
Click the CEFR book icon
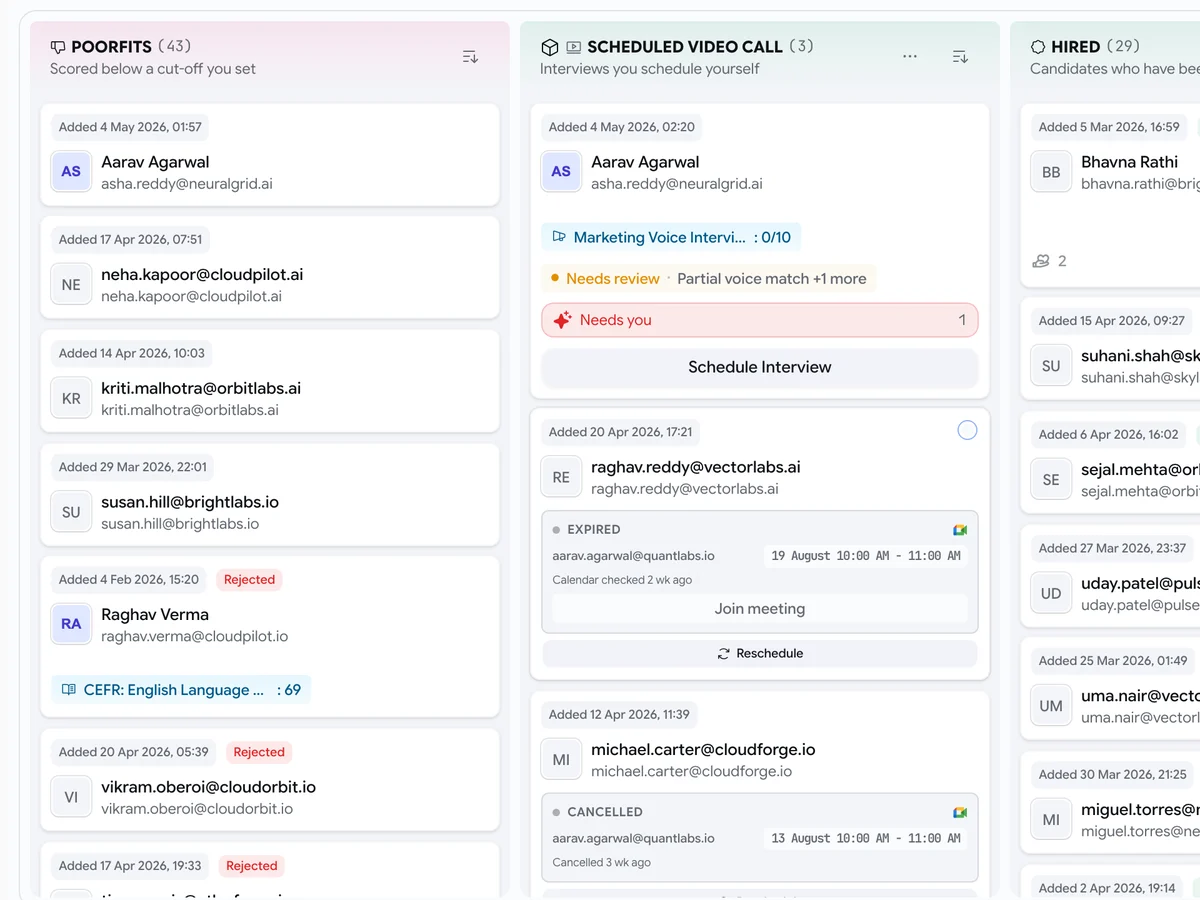(x=69, y=690)
